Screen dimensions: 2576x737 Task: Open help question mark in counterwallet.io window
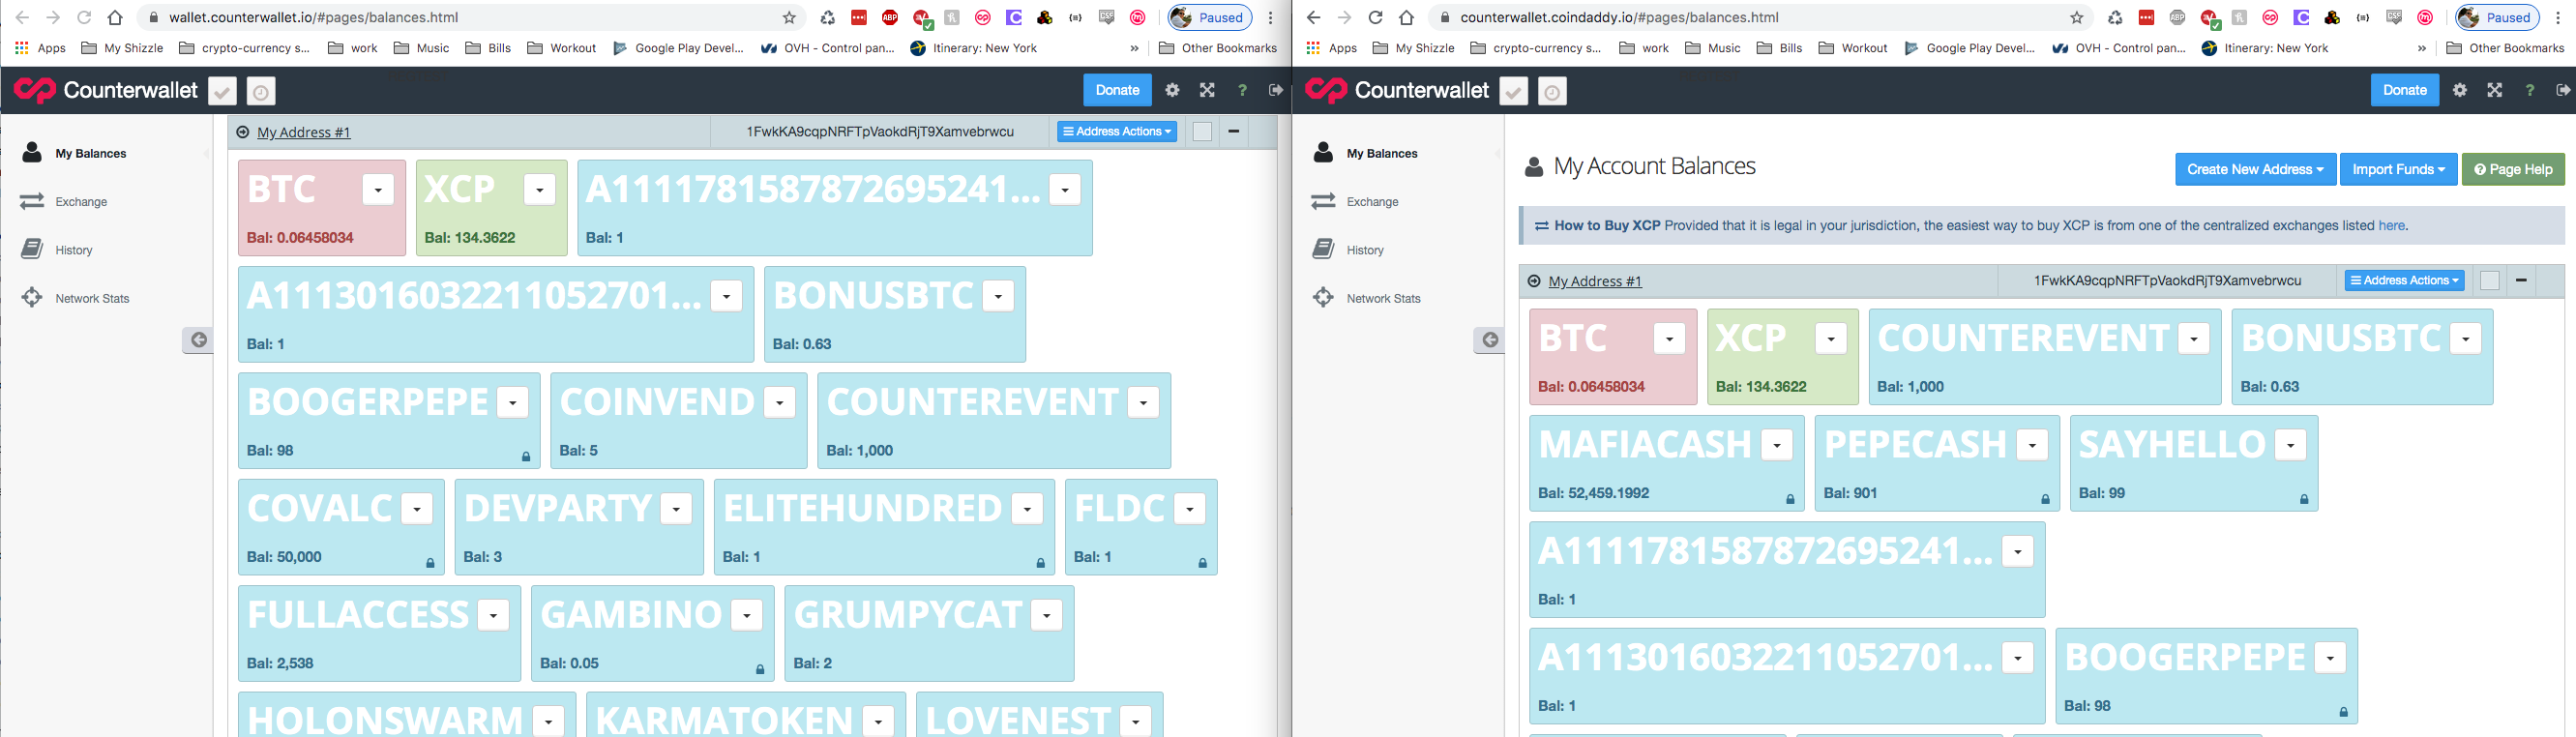(1242, 90)
